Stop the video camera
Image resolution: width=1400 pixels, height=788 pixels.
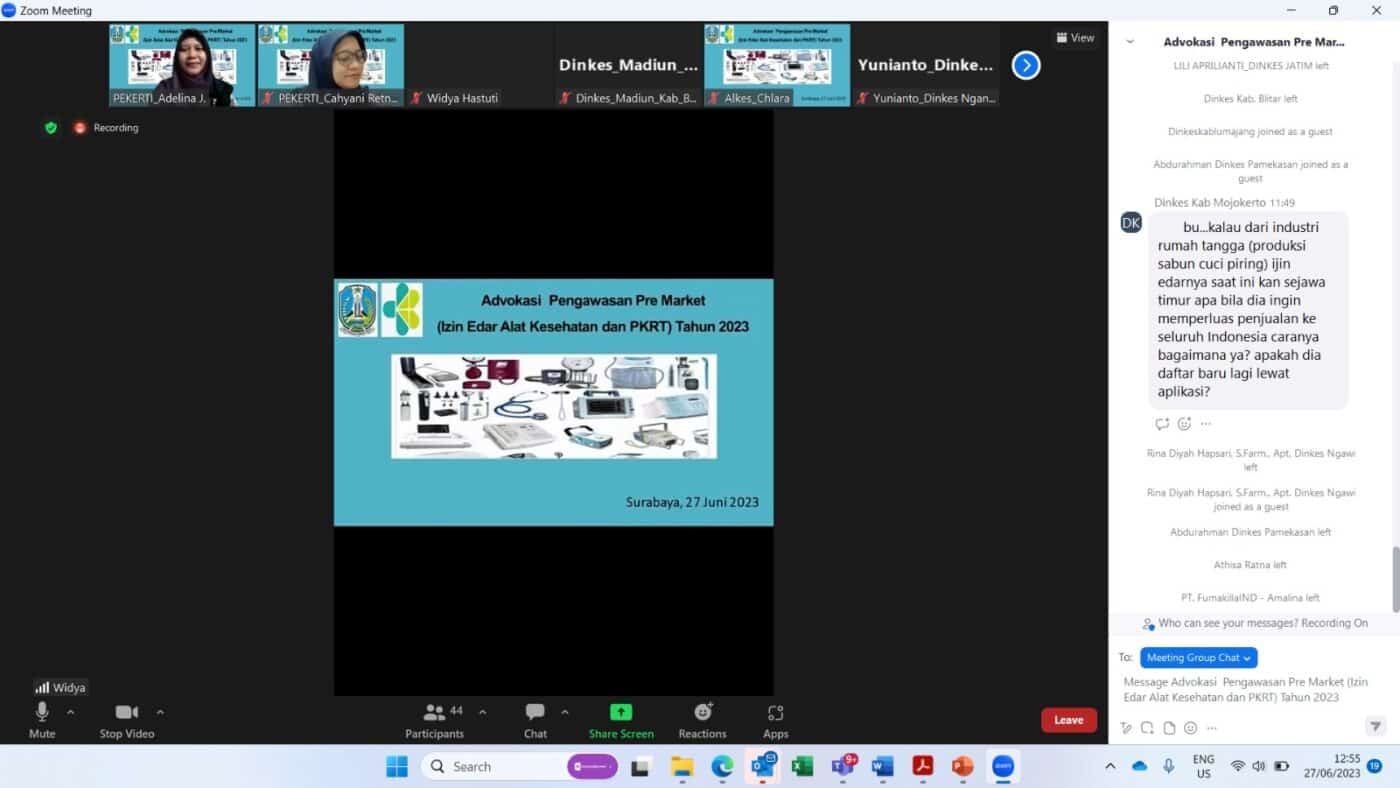coord(126,720)
